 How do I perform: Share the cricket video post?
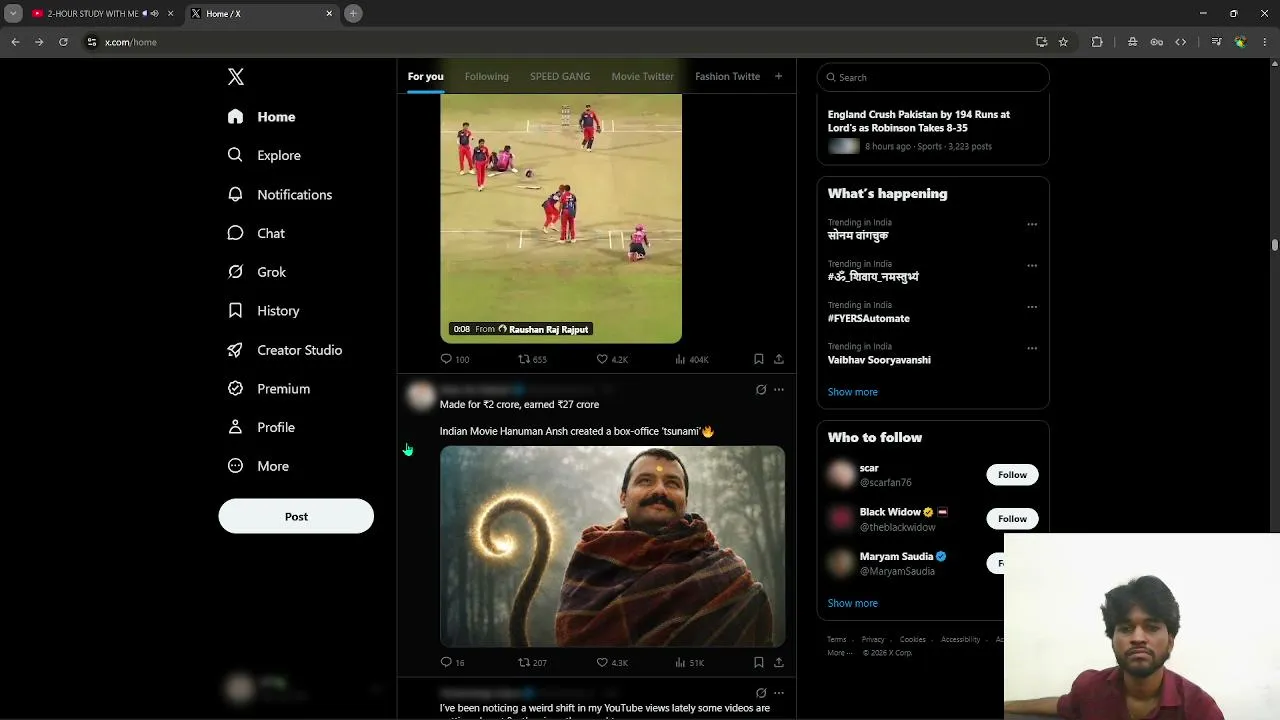click(779, 359)
